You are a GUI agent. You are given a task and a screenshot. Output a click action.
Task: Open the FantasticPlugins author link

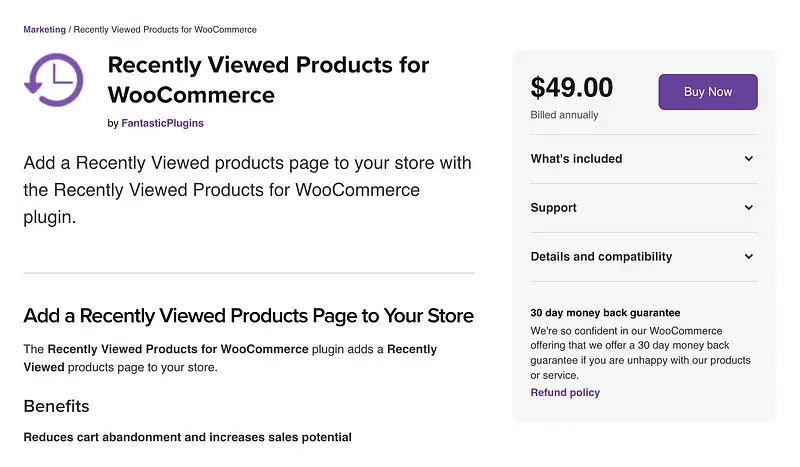[162, 124]
